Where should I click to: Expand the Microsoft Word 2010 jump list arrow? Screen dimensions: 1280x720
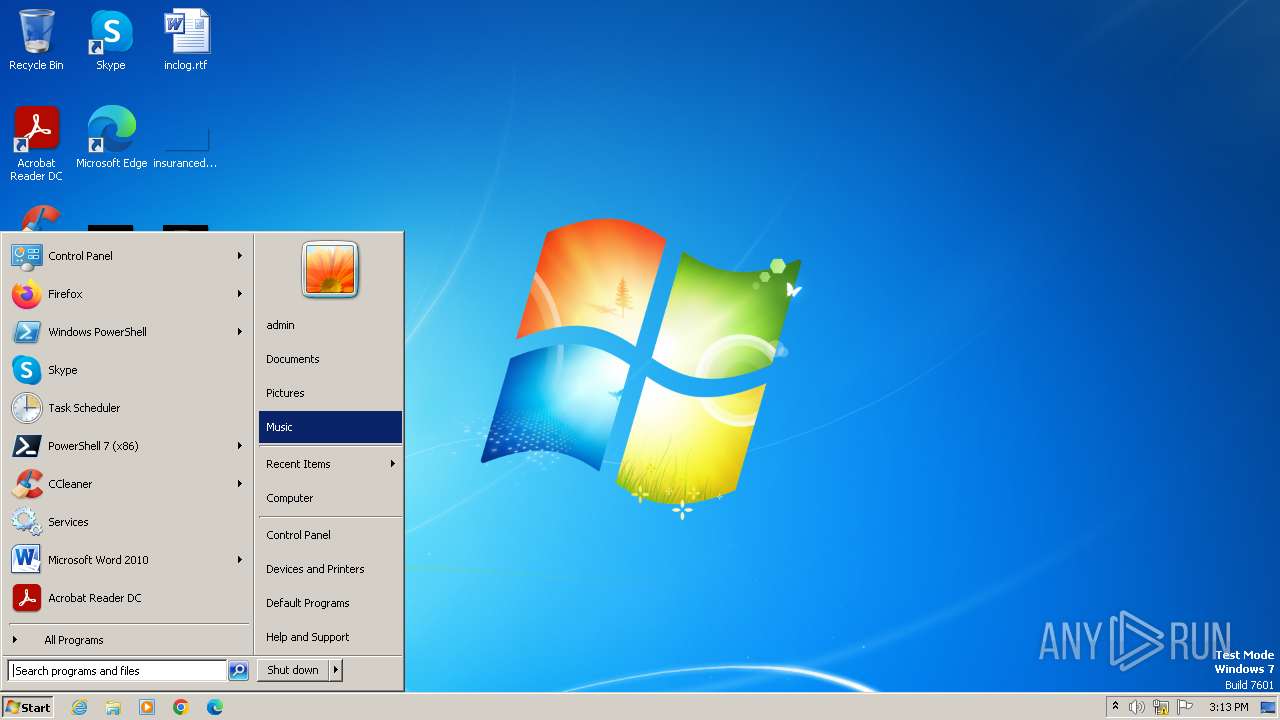click(240, 560)
